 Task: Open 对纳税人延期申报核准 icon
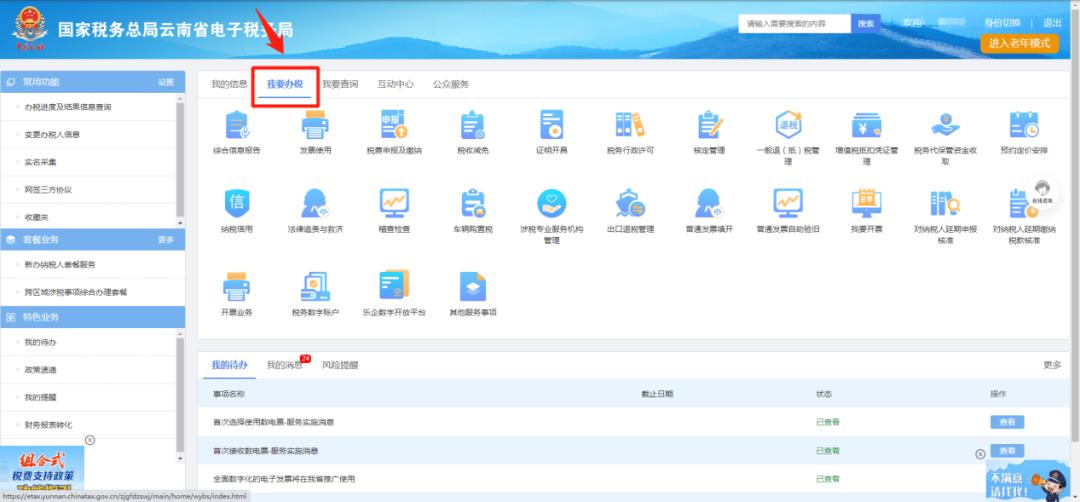[x=945, y=203]
